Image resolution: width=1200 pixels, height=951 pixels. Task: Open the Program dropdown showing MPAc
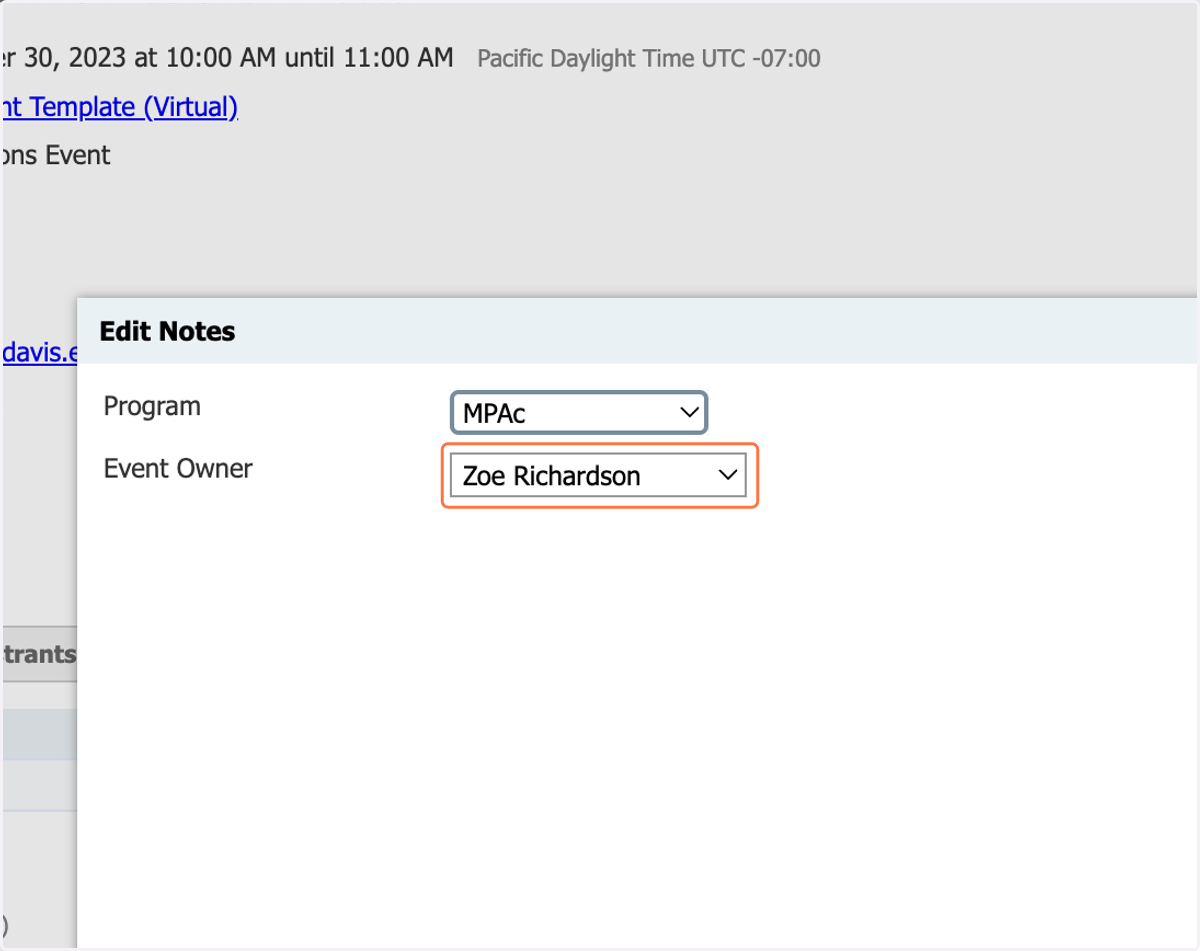[579, 412]
